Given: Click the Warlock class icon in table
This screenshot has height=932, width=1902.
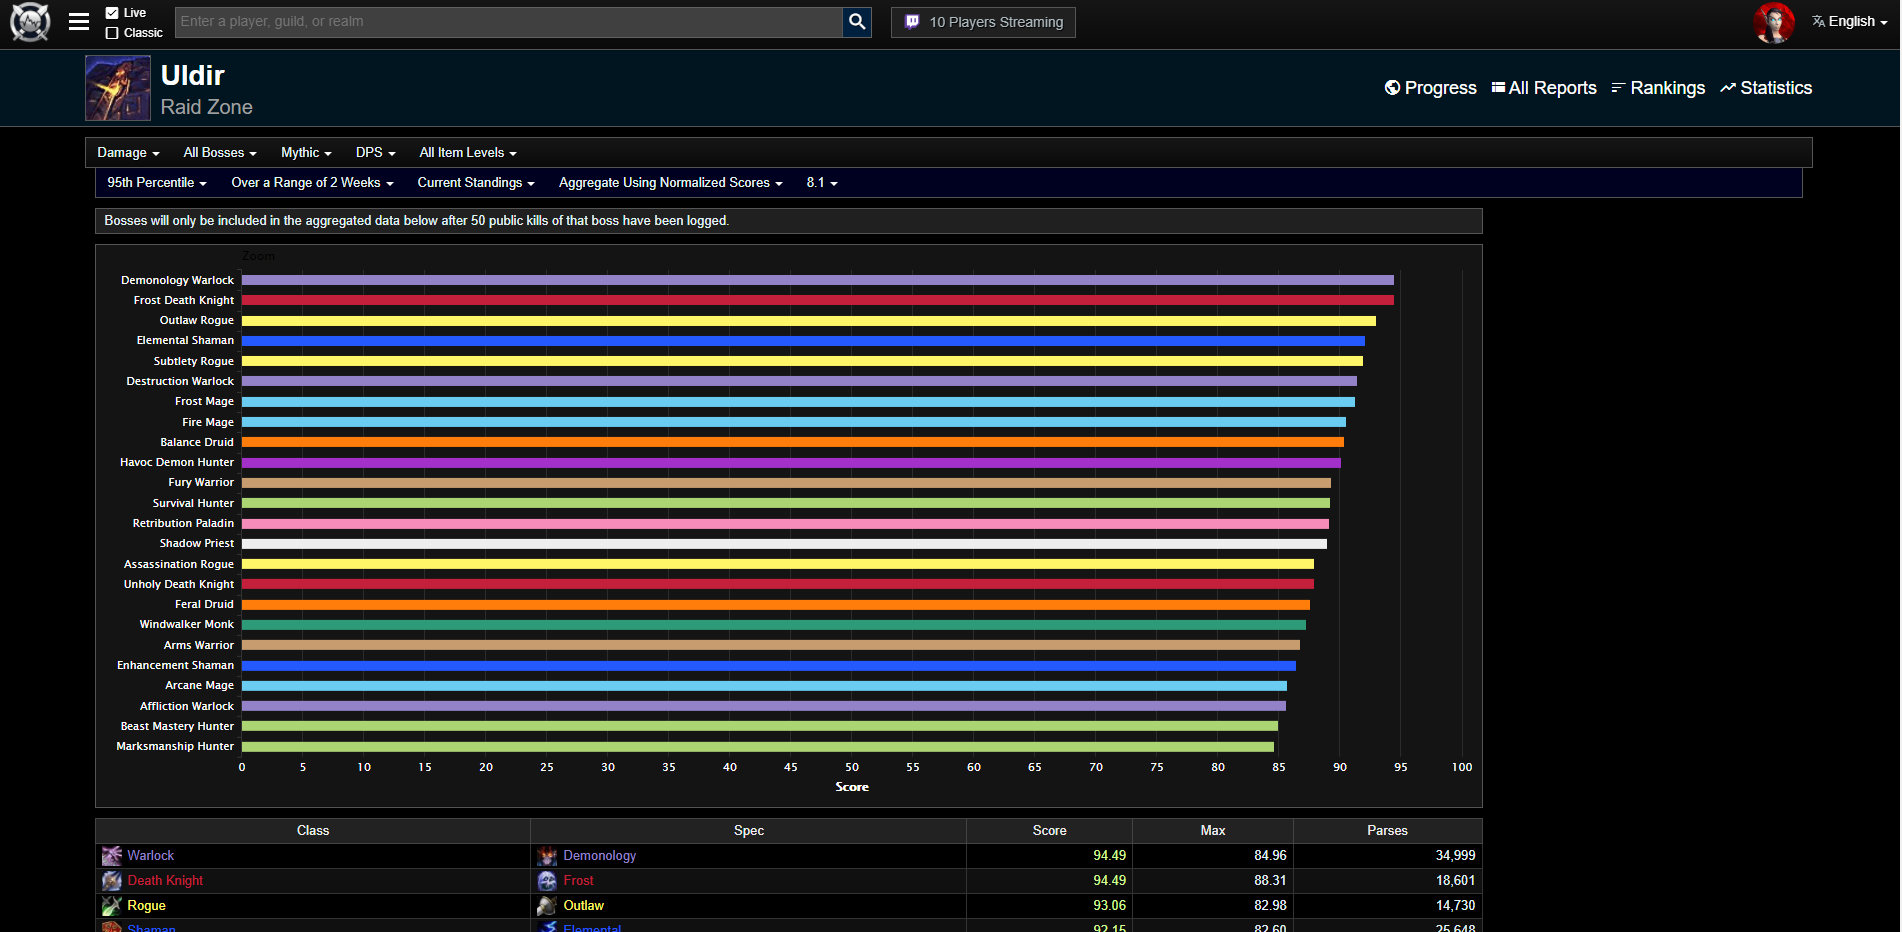Looking at the screenshot, I should [x=112, y=856].
